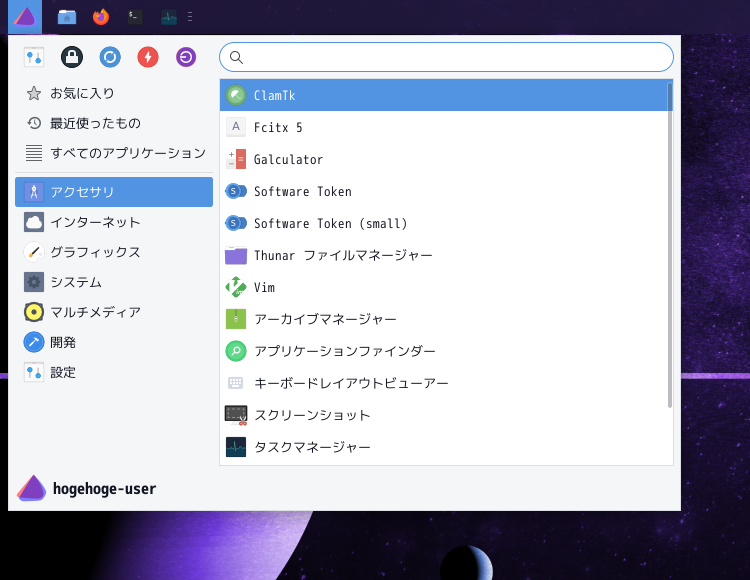Launch Galculator from the list
Screen dimensions: 750x580
point(446,159)
